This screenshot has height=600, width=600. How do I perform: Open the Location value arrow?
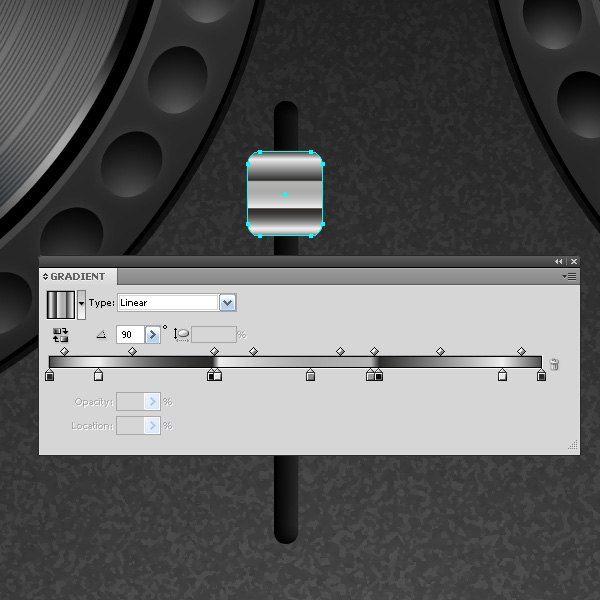tap(152, 426)
